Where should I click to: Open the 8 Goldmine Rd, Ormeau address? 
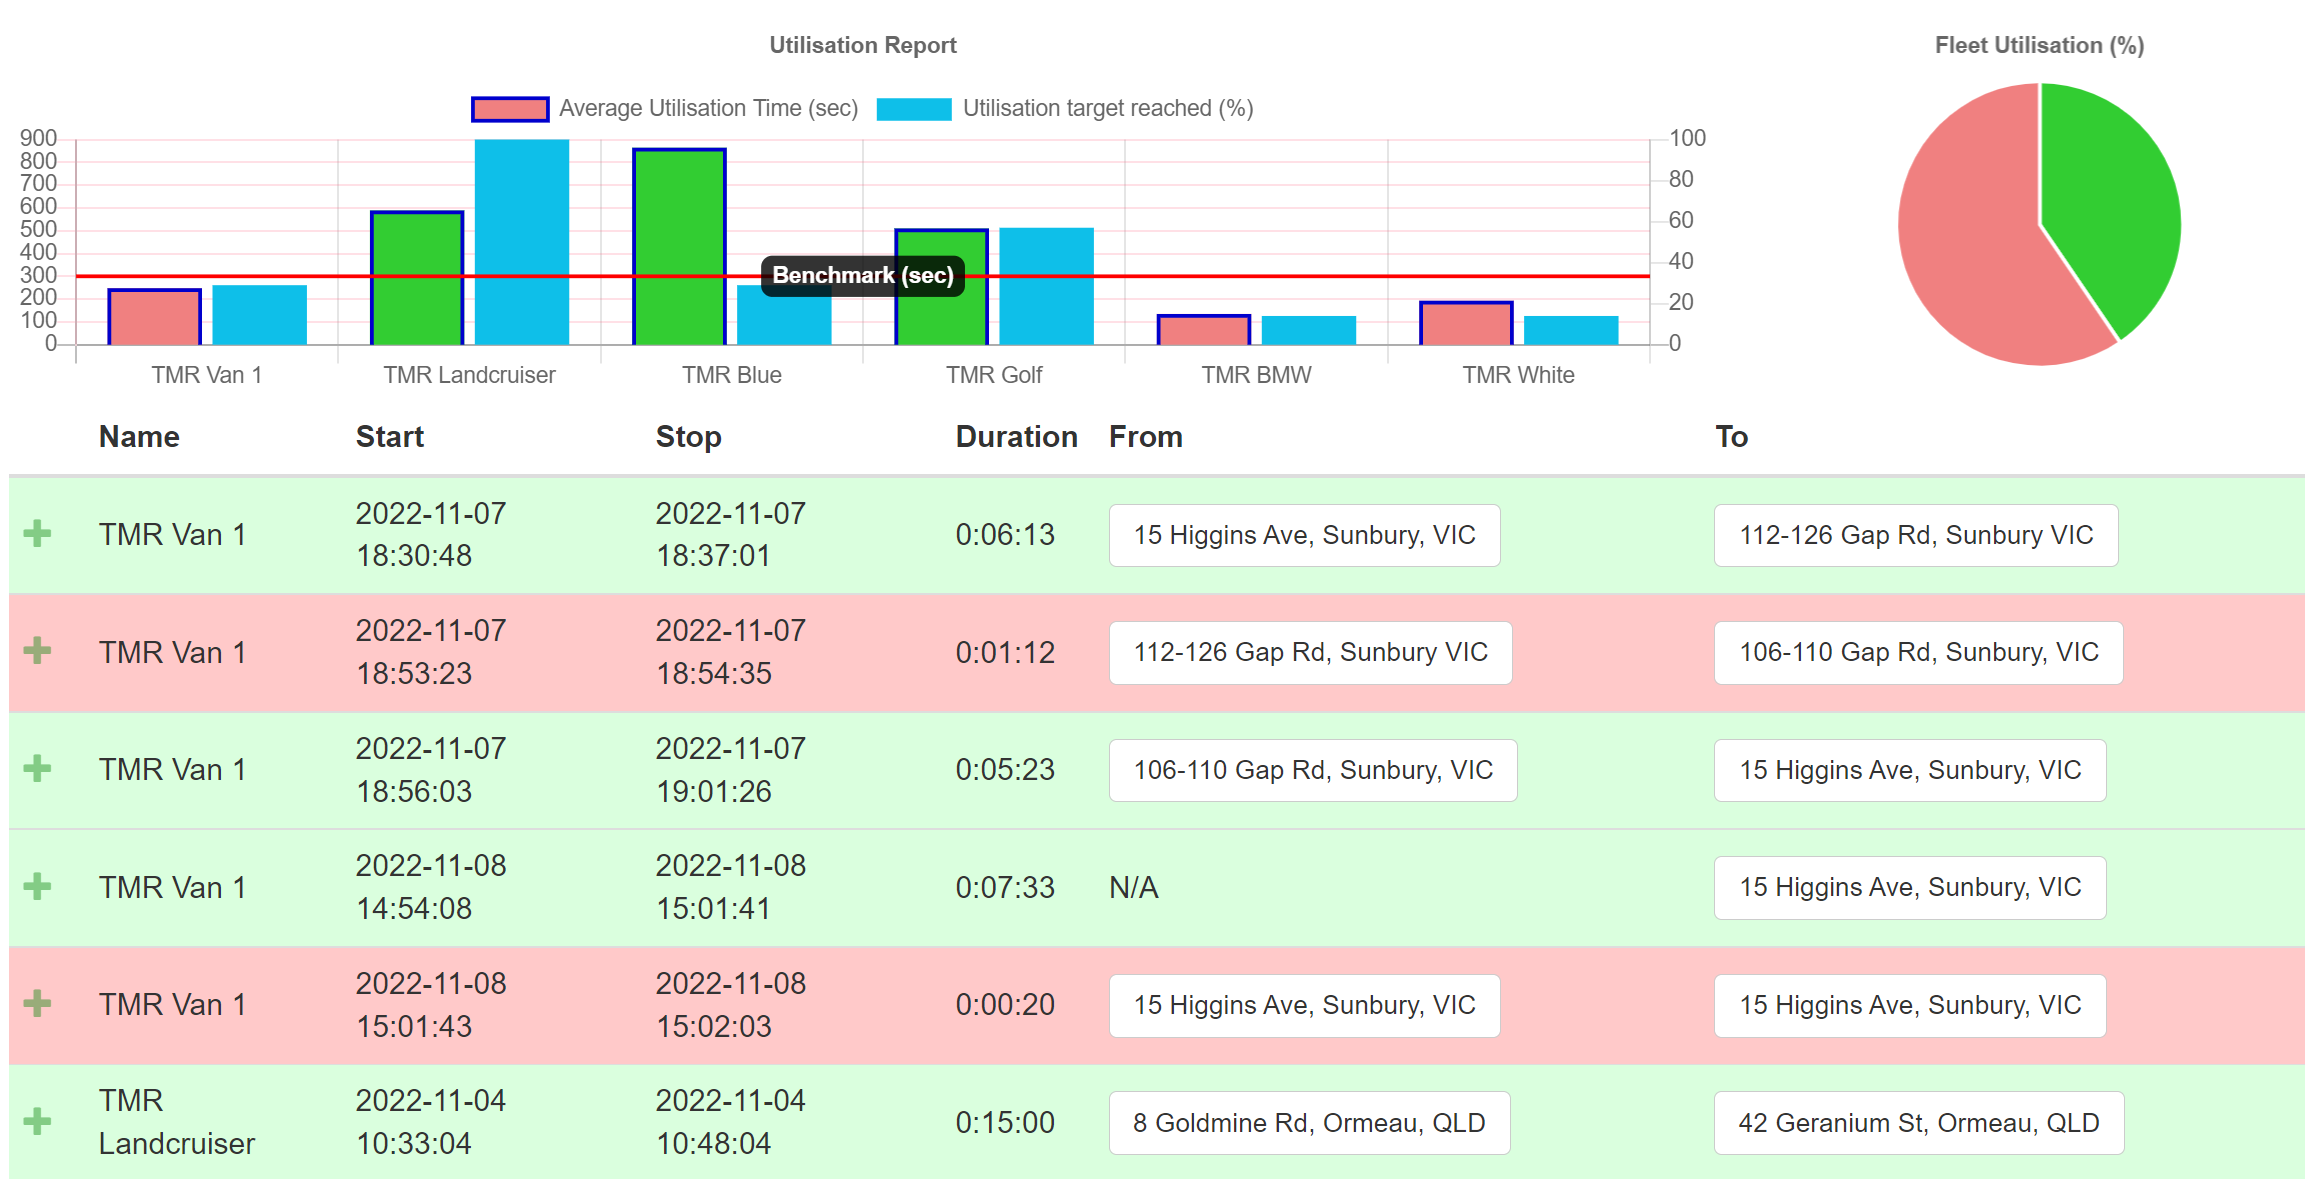tap(1310, 1122)
